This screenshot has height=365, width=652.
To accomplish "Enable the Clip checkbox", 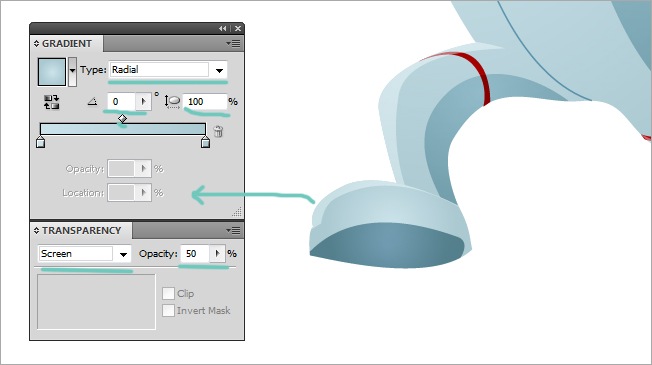I will (x=168, y=293).
